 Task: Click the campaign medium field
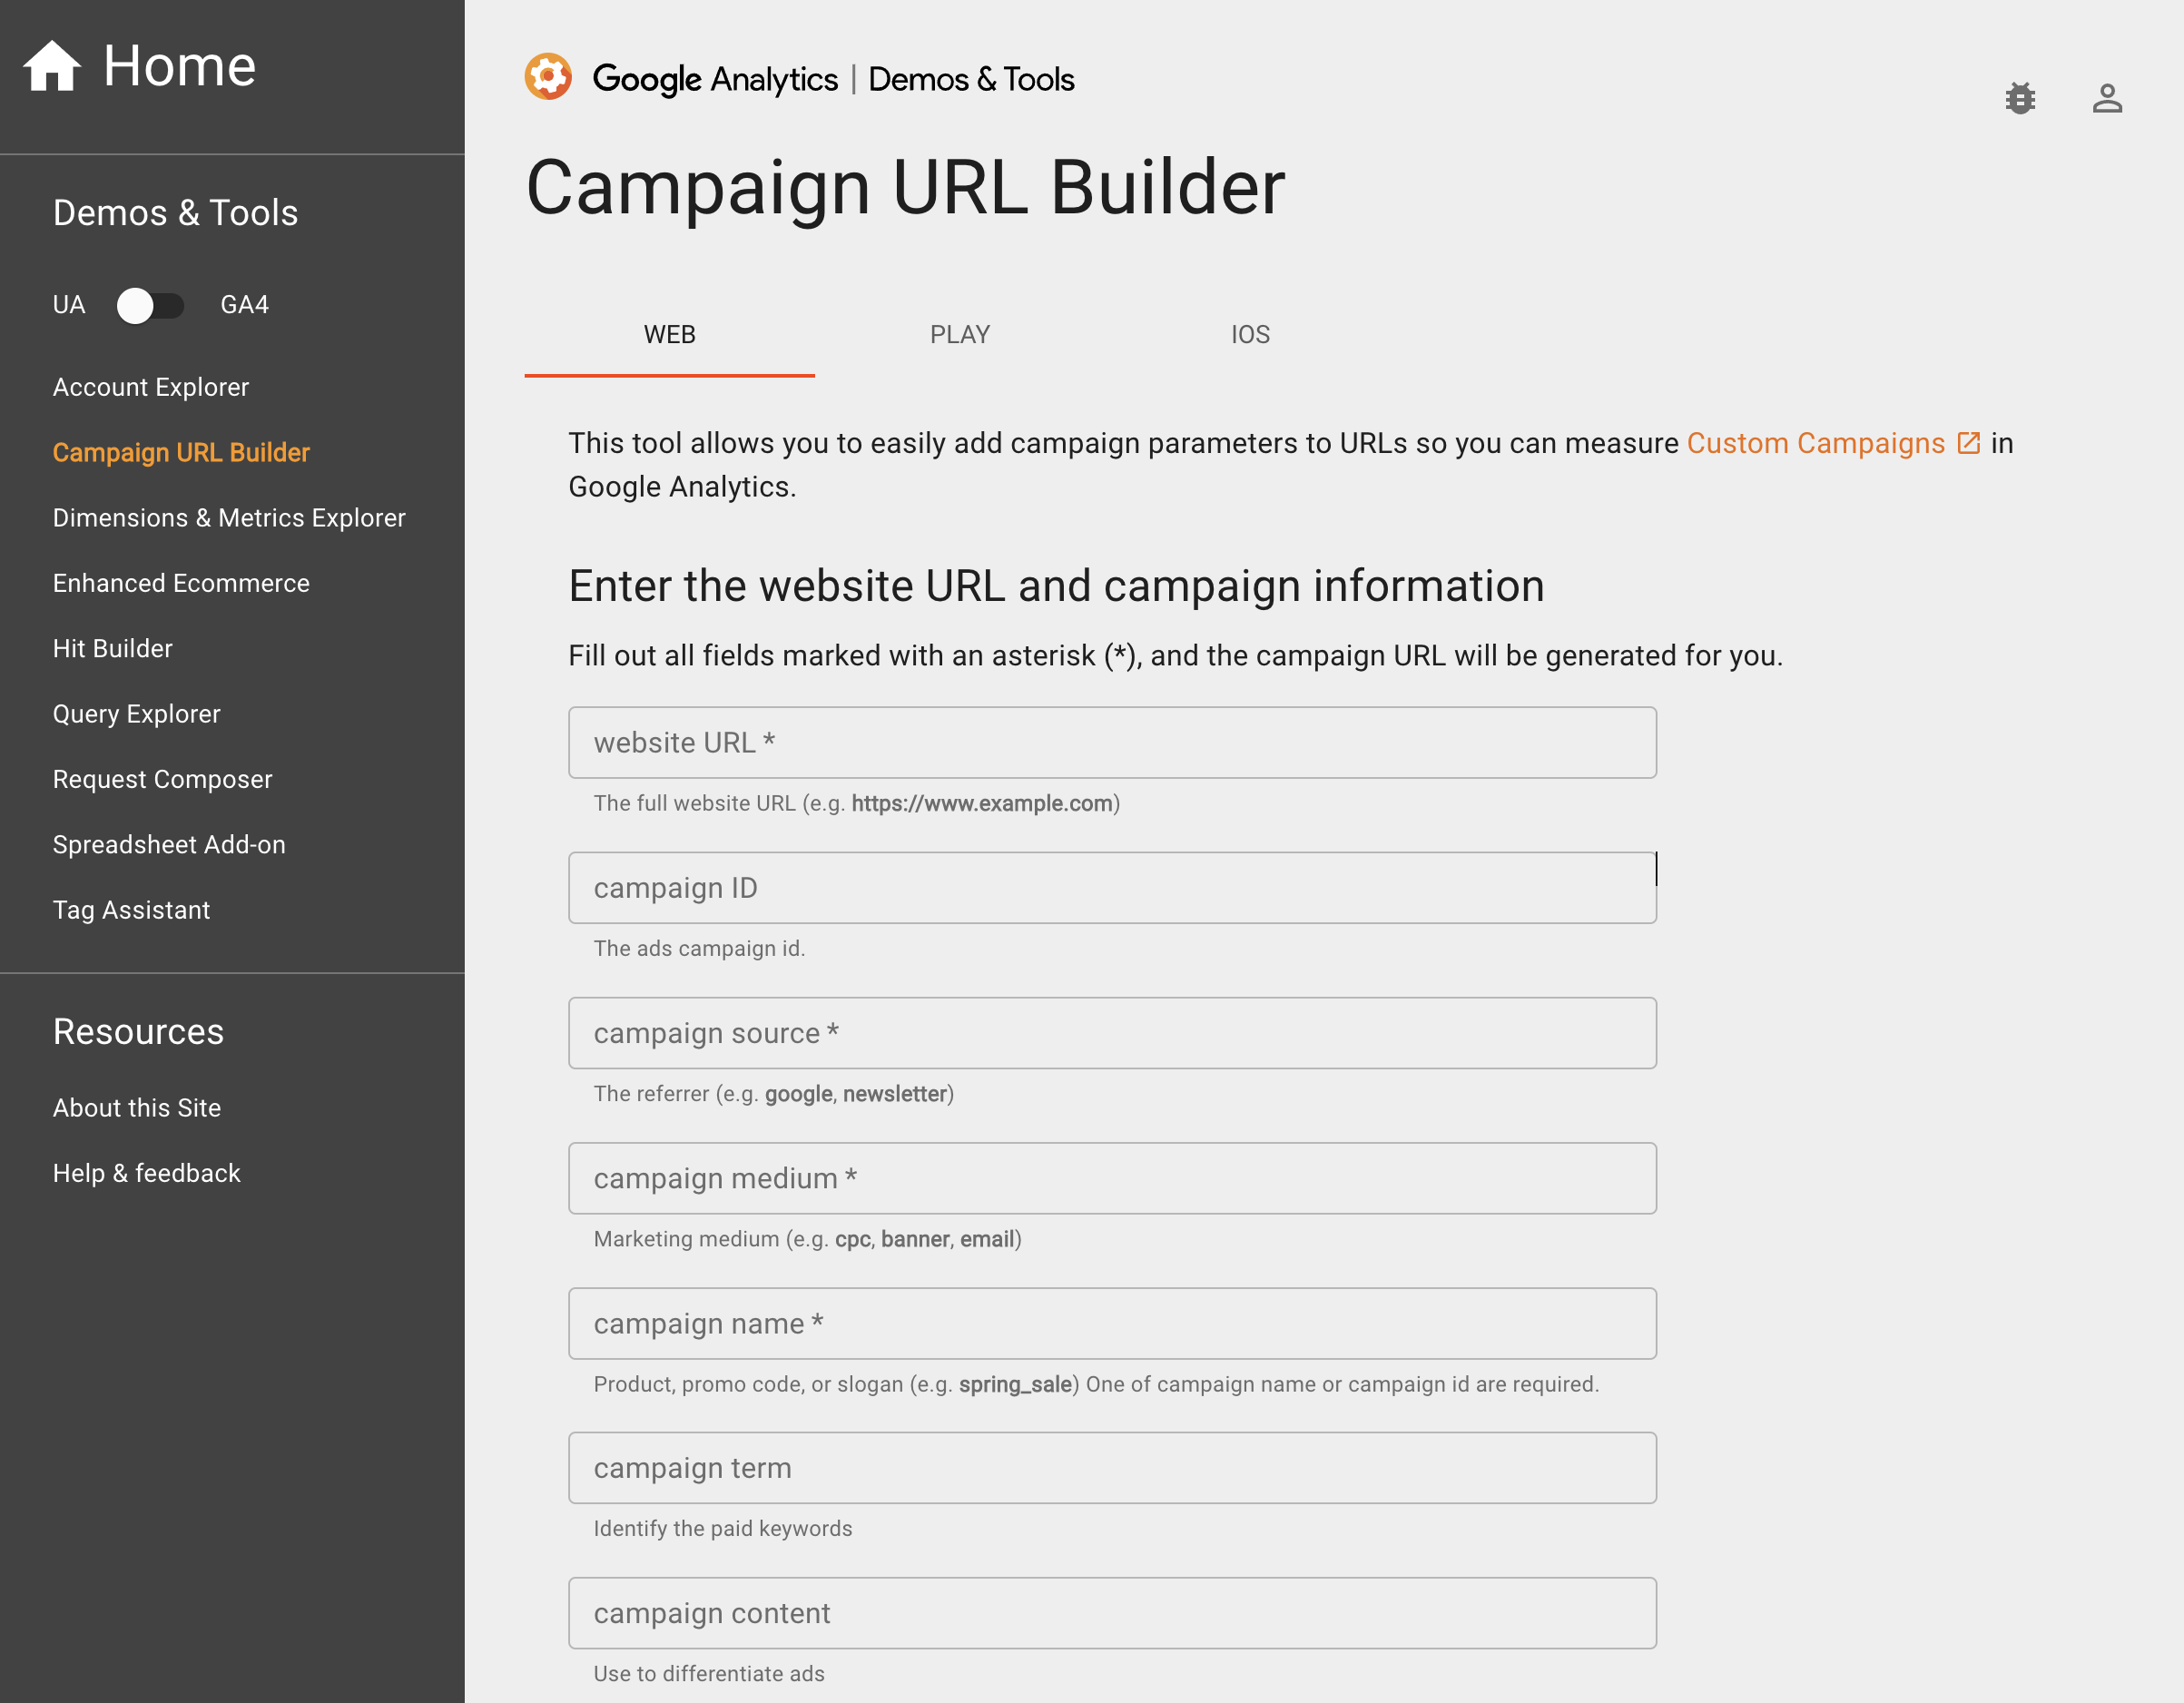click(1112, 1178)
